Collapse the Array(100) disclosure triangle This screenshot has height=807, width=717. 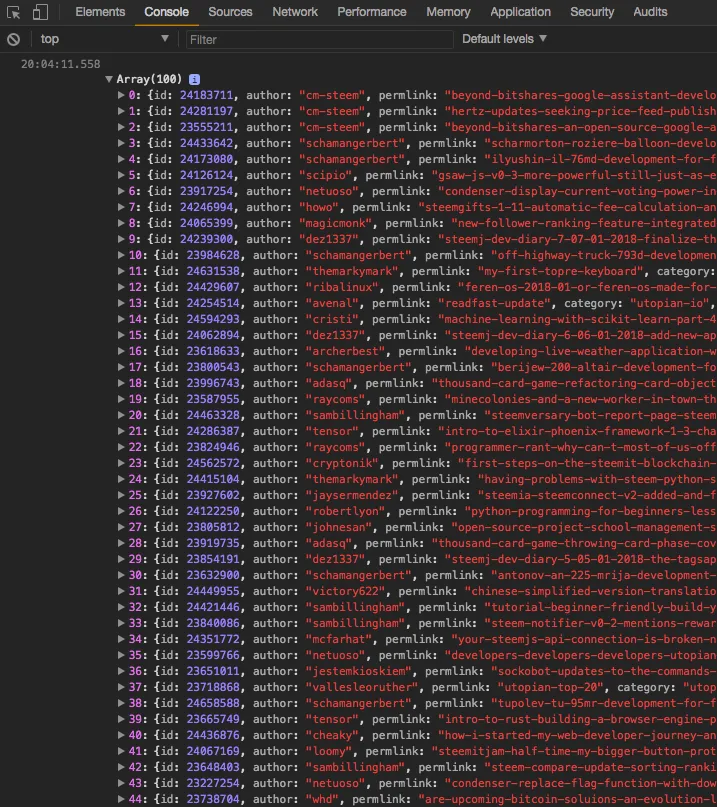109,79
